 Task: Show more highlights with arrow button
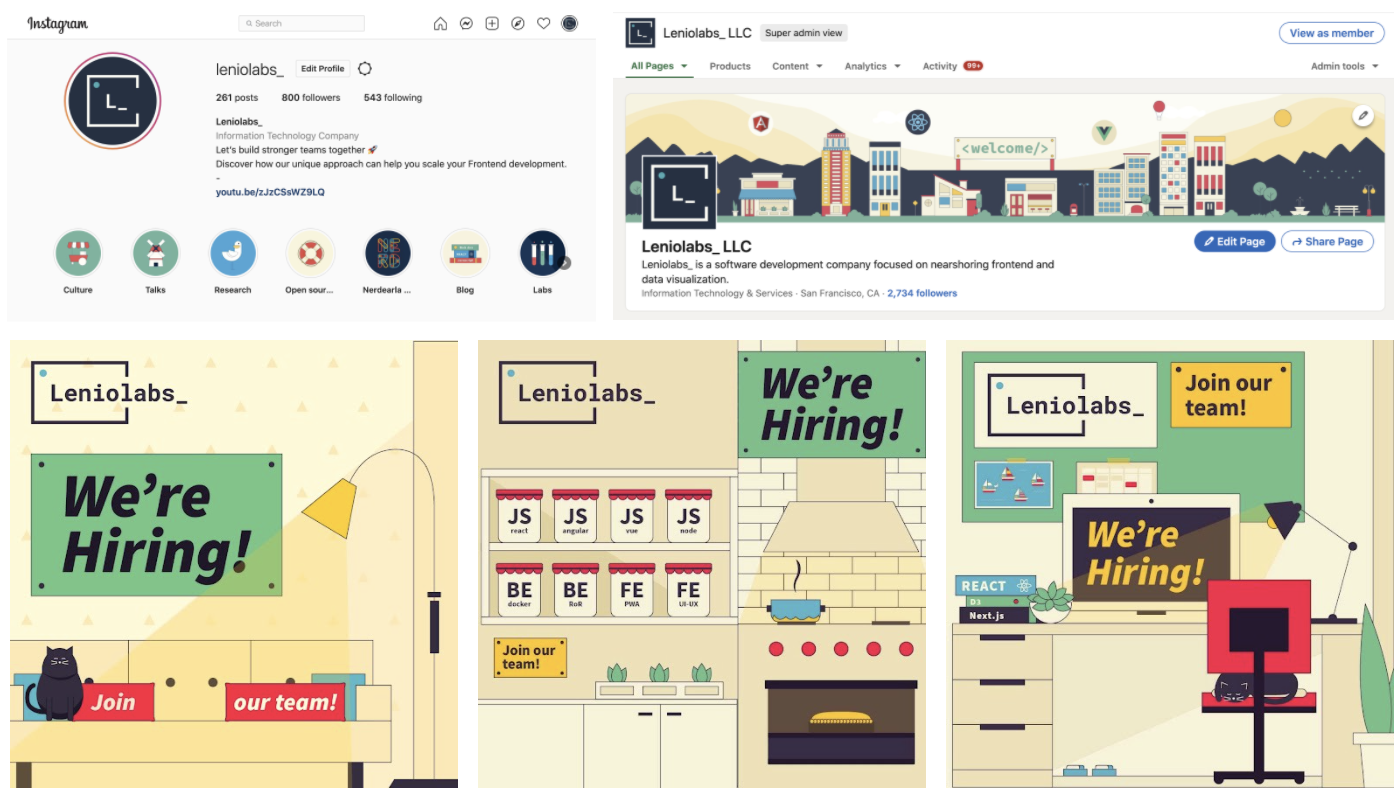click(x=565, y=263)
